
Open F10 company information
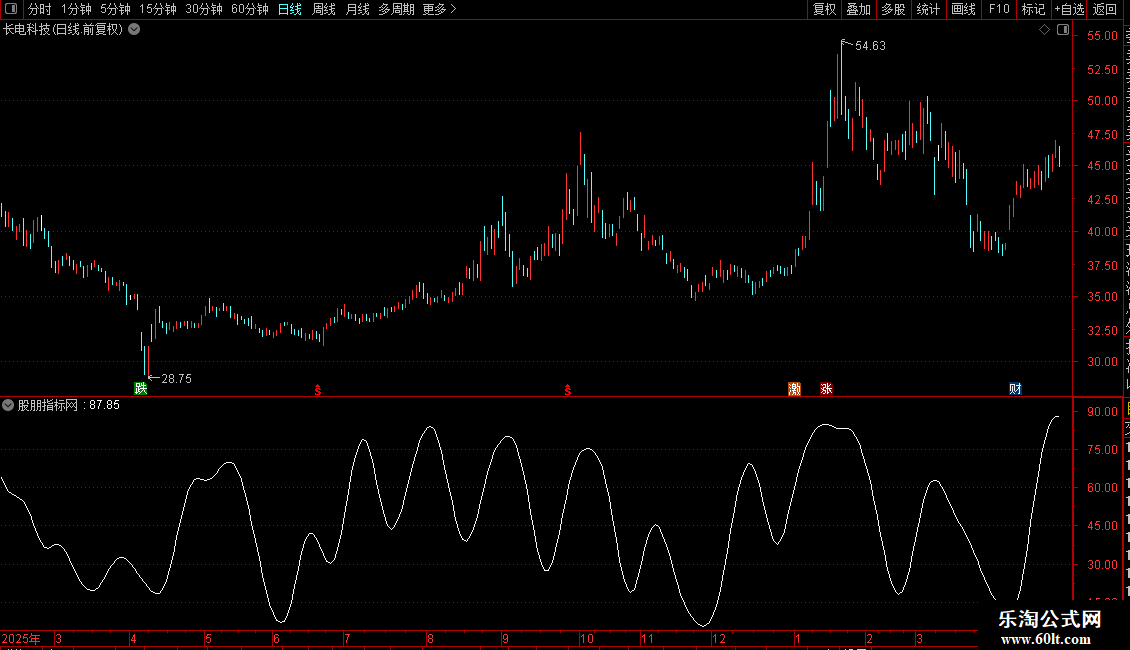(999, 9)
